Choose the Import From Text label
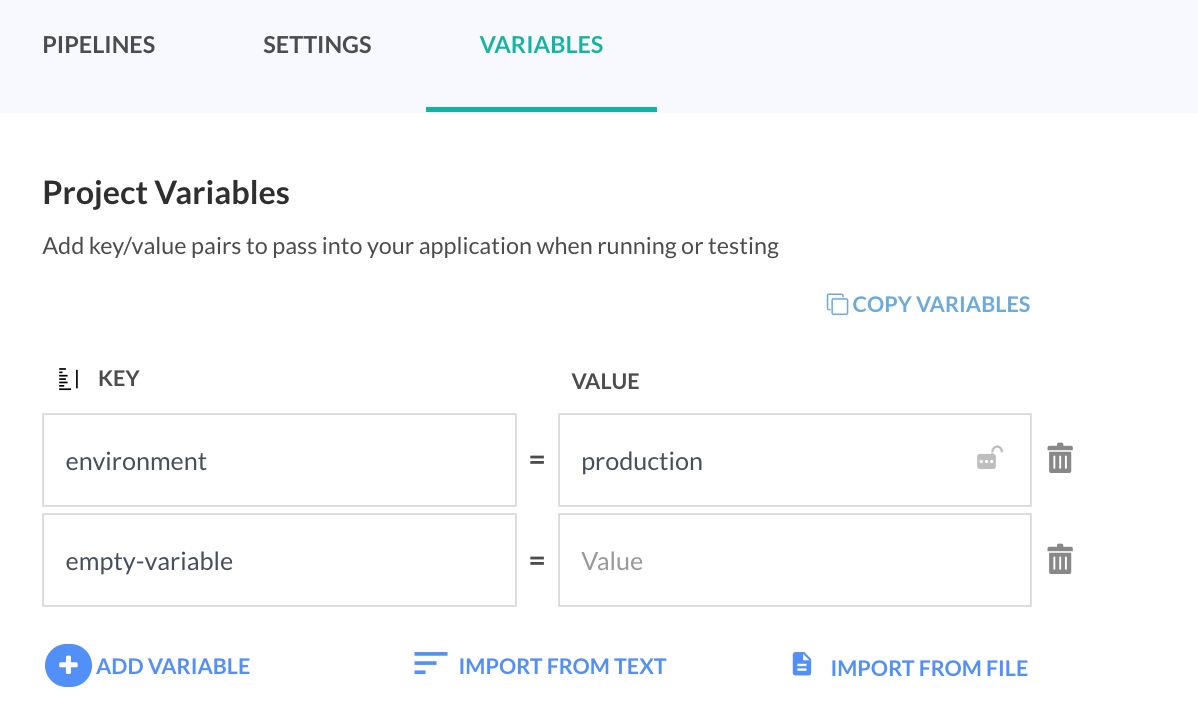 tap(562, 666)
